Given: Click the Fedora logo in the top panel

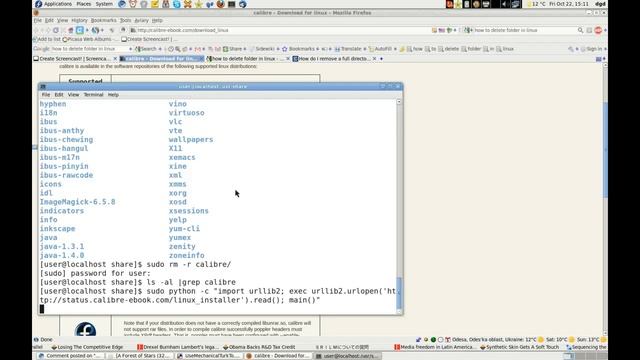Looking at the screenshot, I should pos(38,4).
